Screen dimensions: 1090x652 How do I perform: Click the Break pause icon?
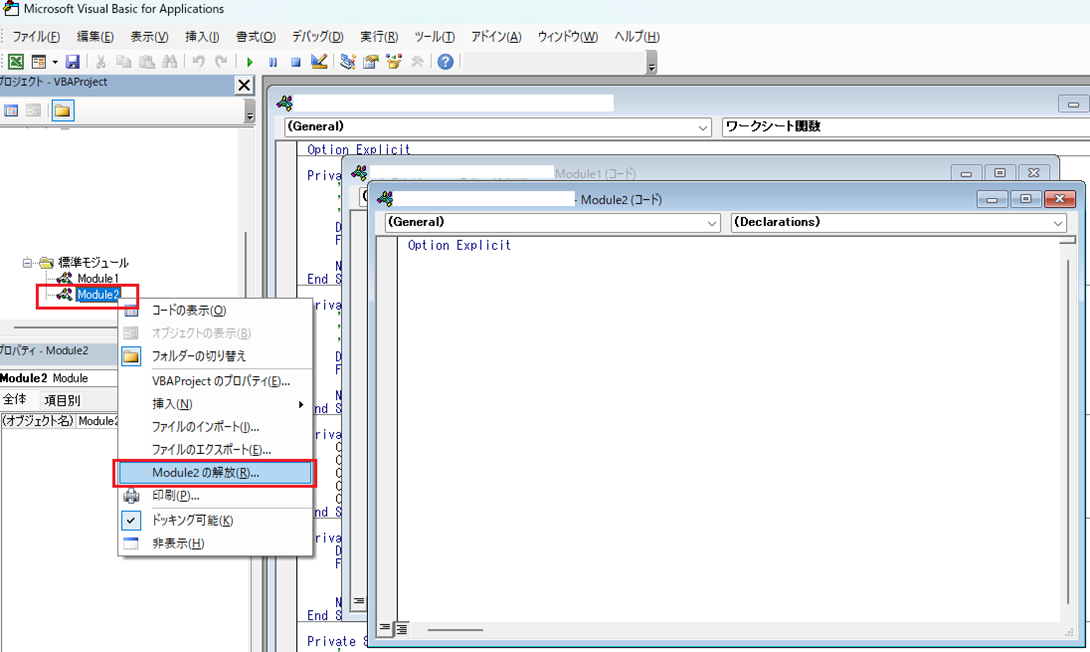click(272, 62)
